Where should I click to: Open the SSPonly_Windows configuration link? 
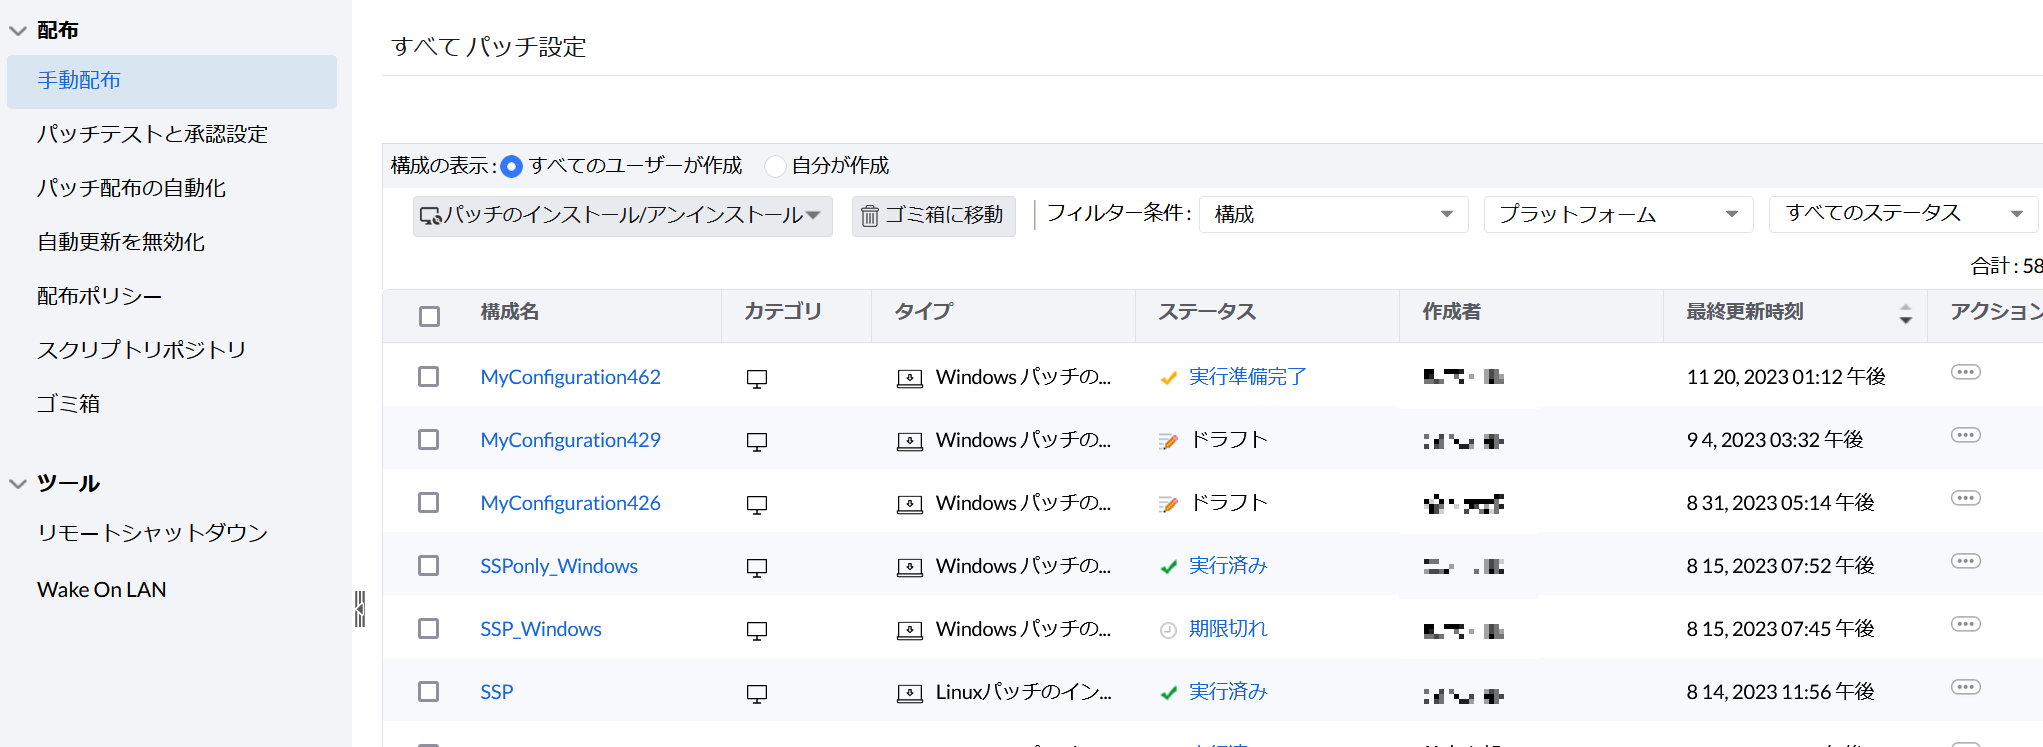pyautogui.click(x=559, y=566)
